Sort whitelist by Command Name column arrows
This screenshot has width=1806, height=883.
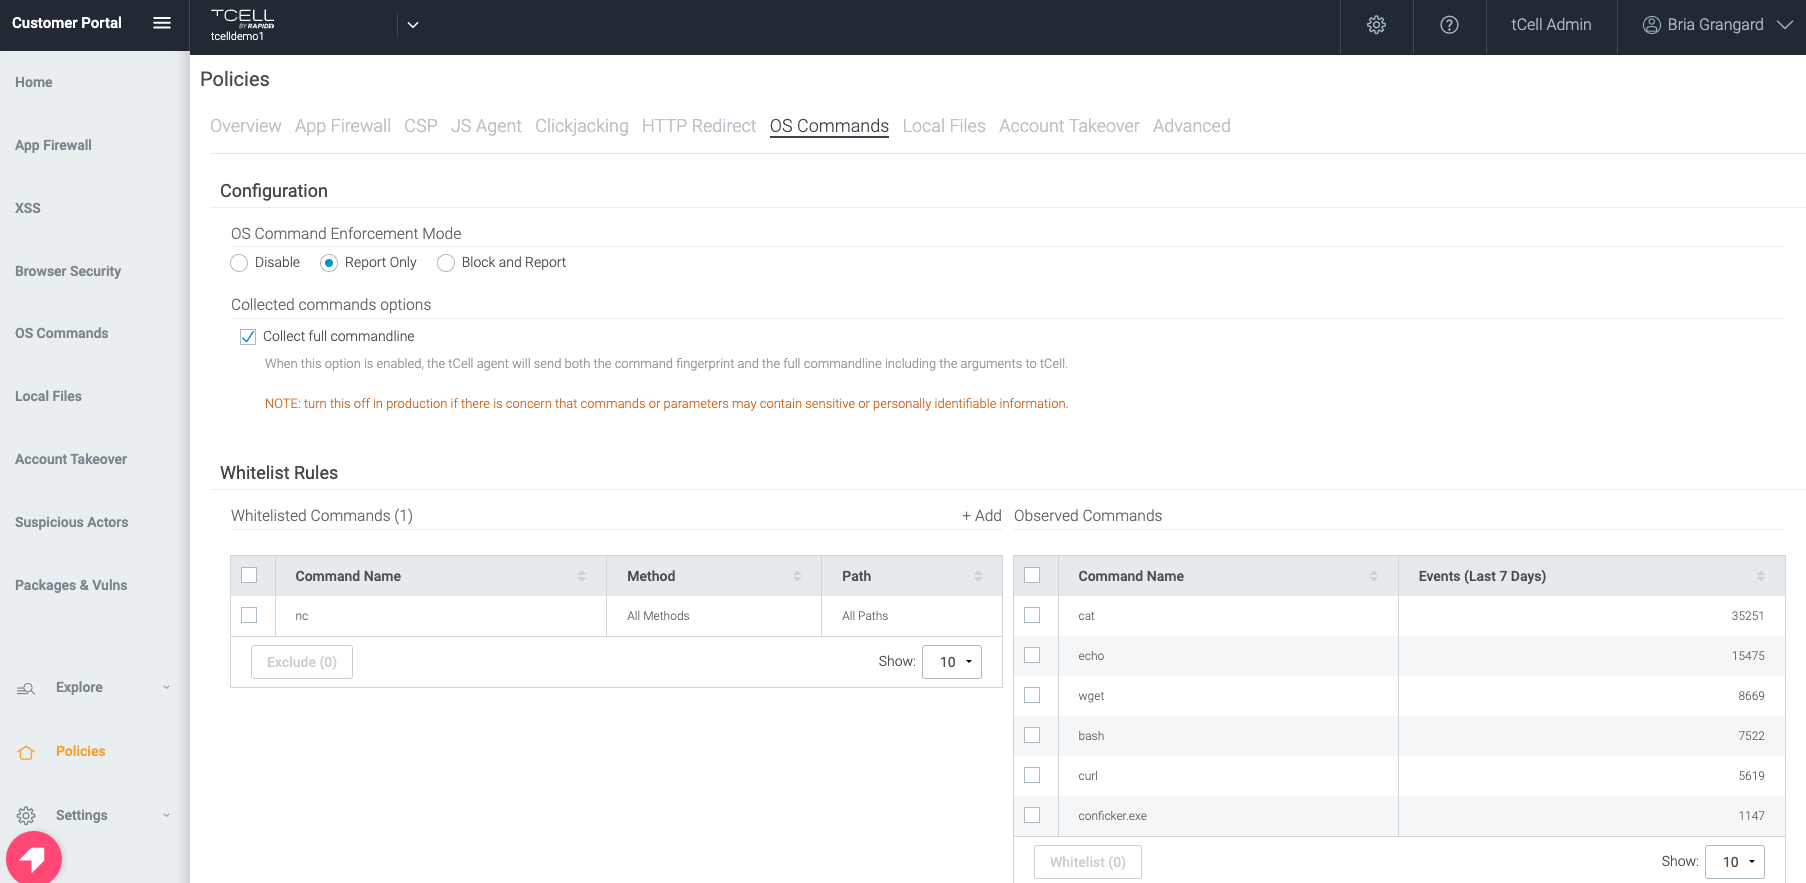[x=582, y=576]
